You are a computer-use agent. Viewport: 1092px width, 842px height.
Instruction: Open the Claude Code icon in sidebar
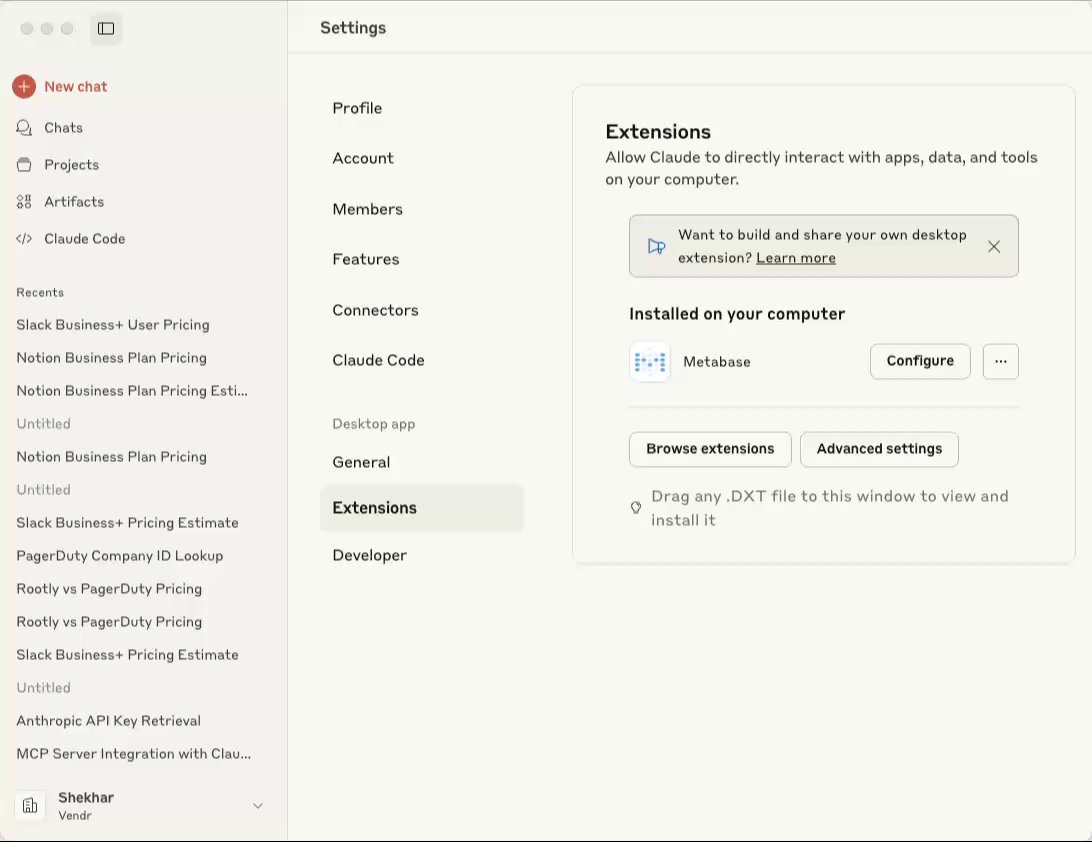pos(24,239)
